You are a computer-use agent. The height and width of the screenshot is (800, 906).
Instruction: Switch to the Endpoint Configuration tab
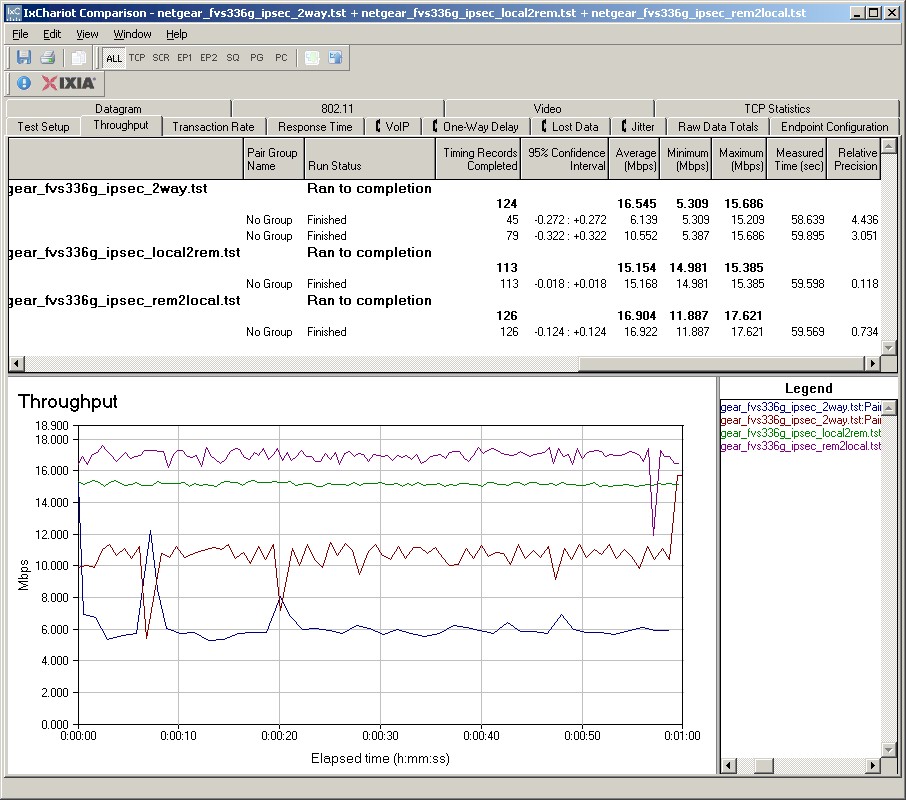click(x=834, y=126)
